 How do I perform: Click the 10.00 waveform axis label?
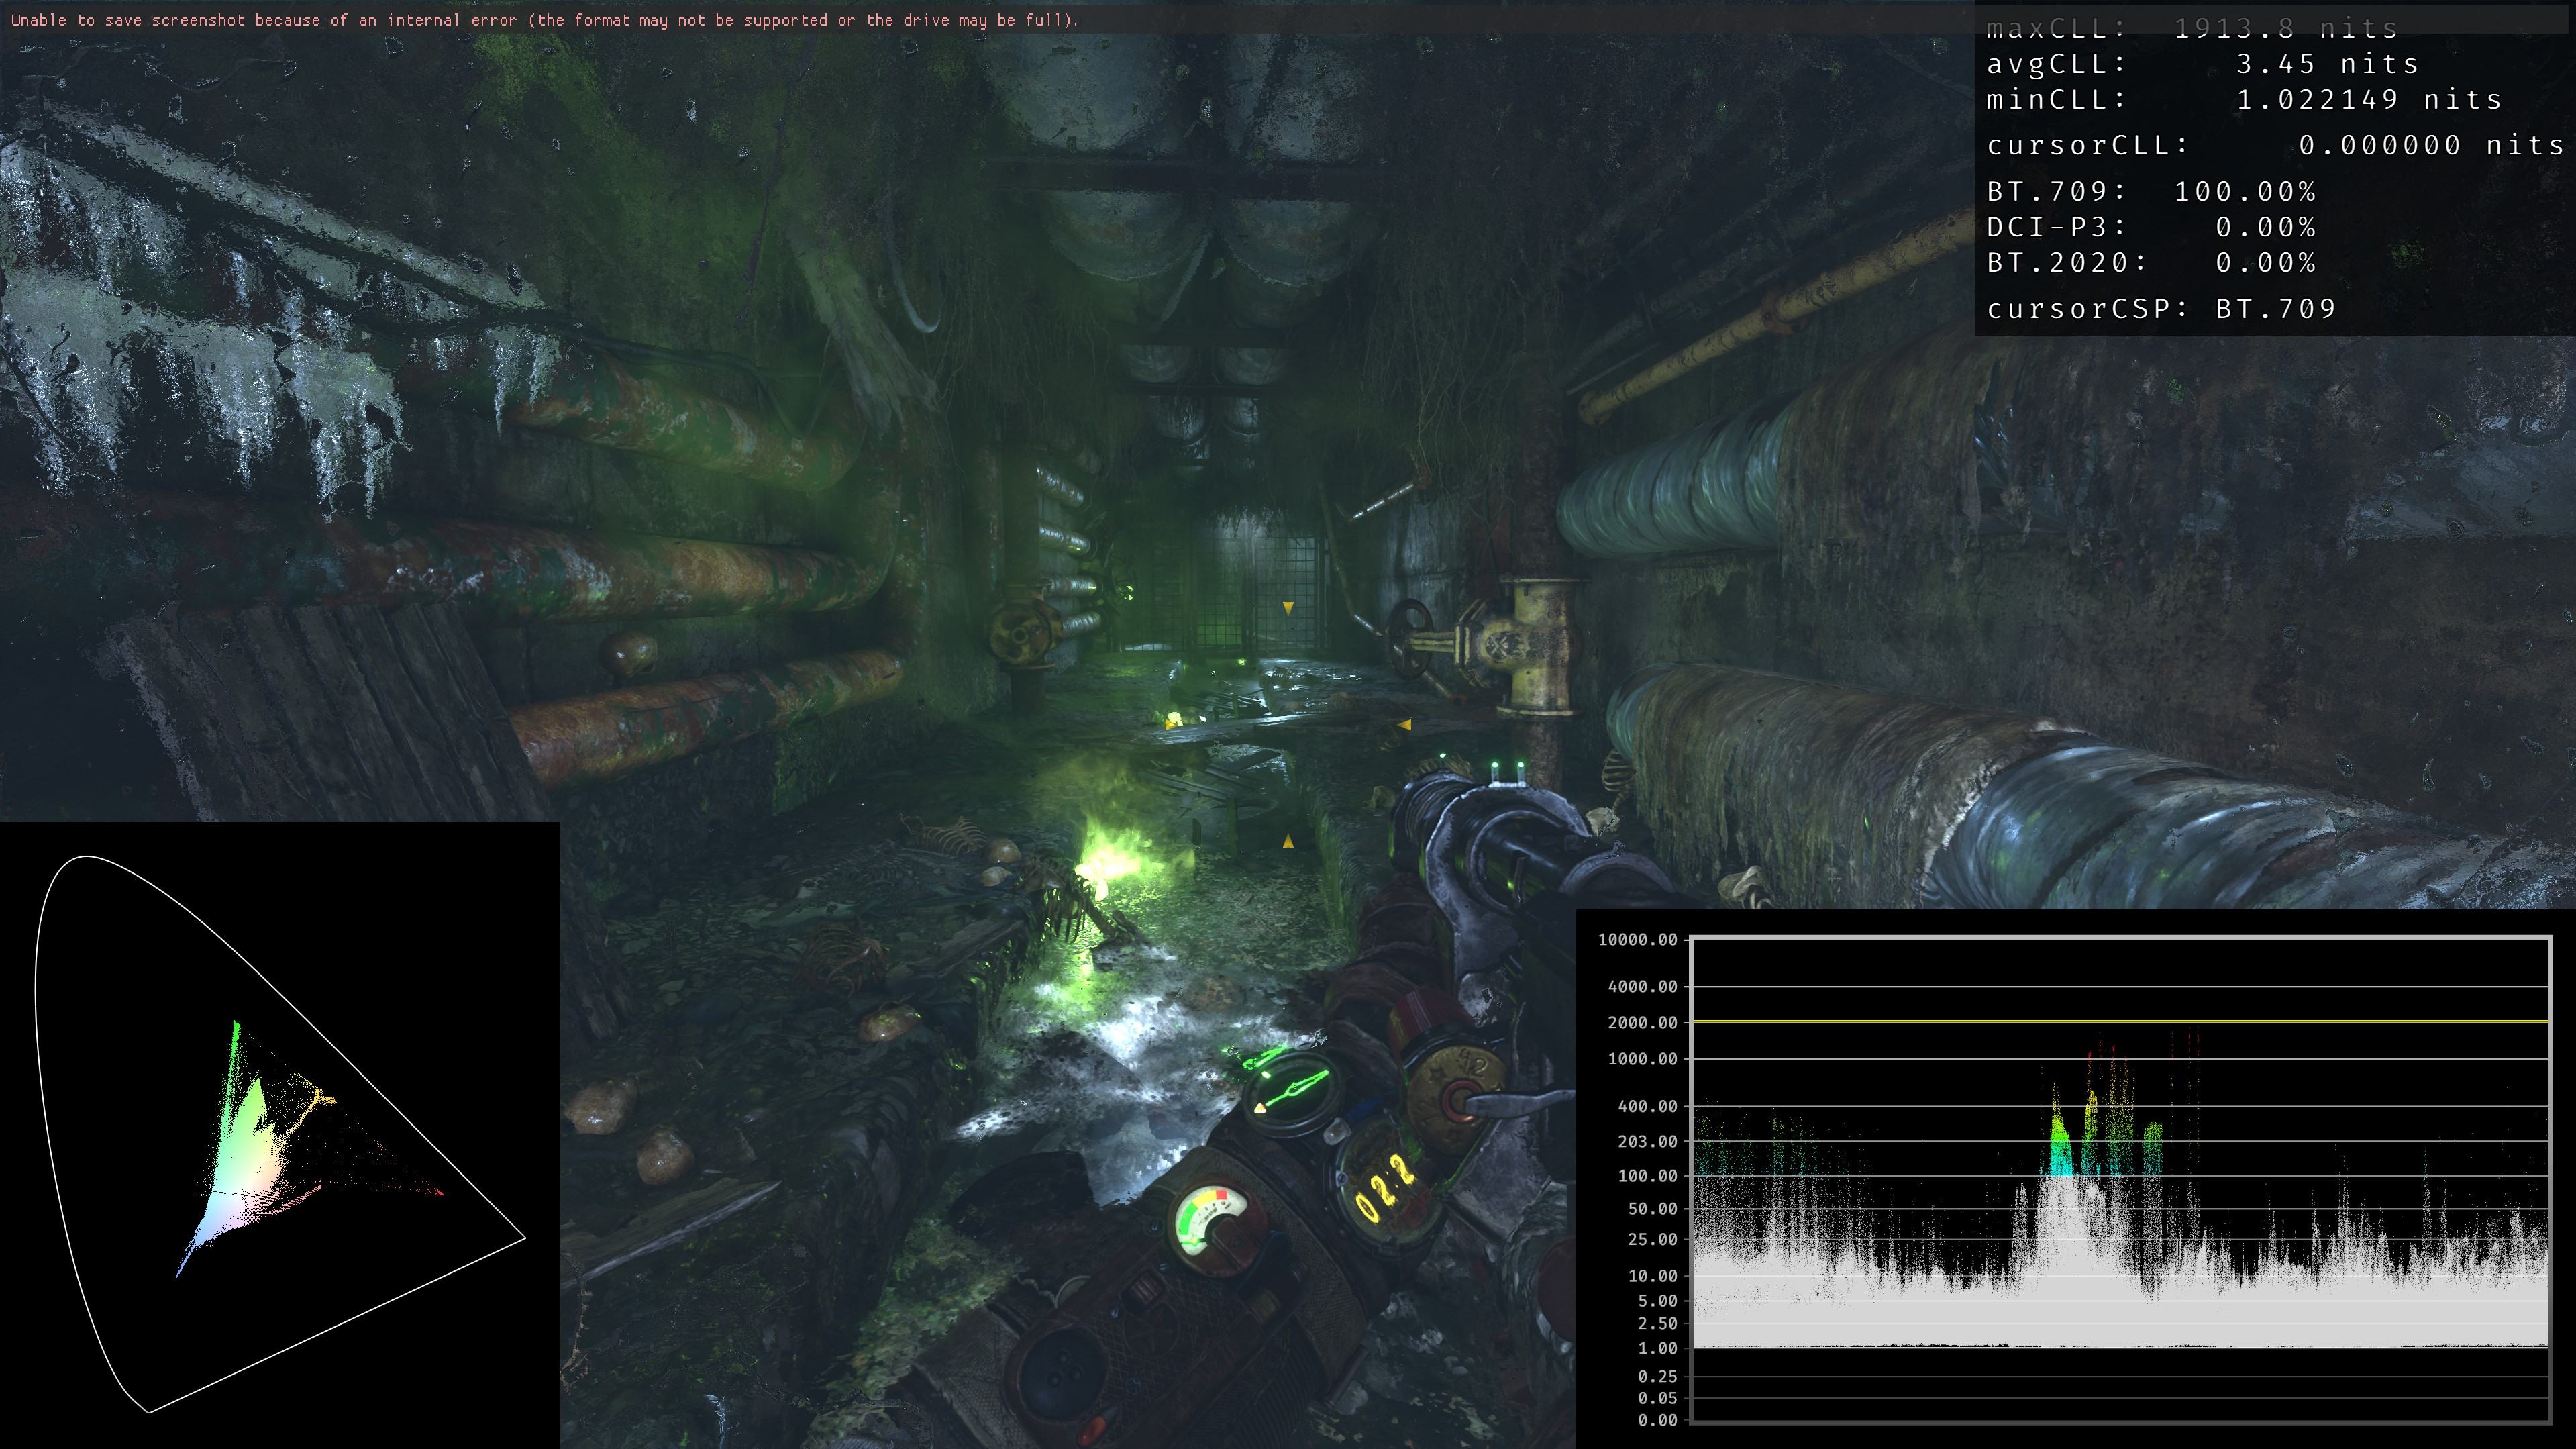1652,1276
